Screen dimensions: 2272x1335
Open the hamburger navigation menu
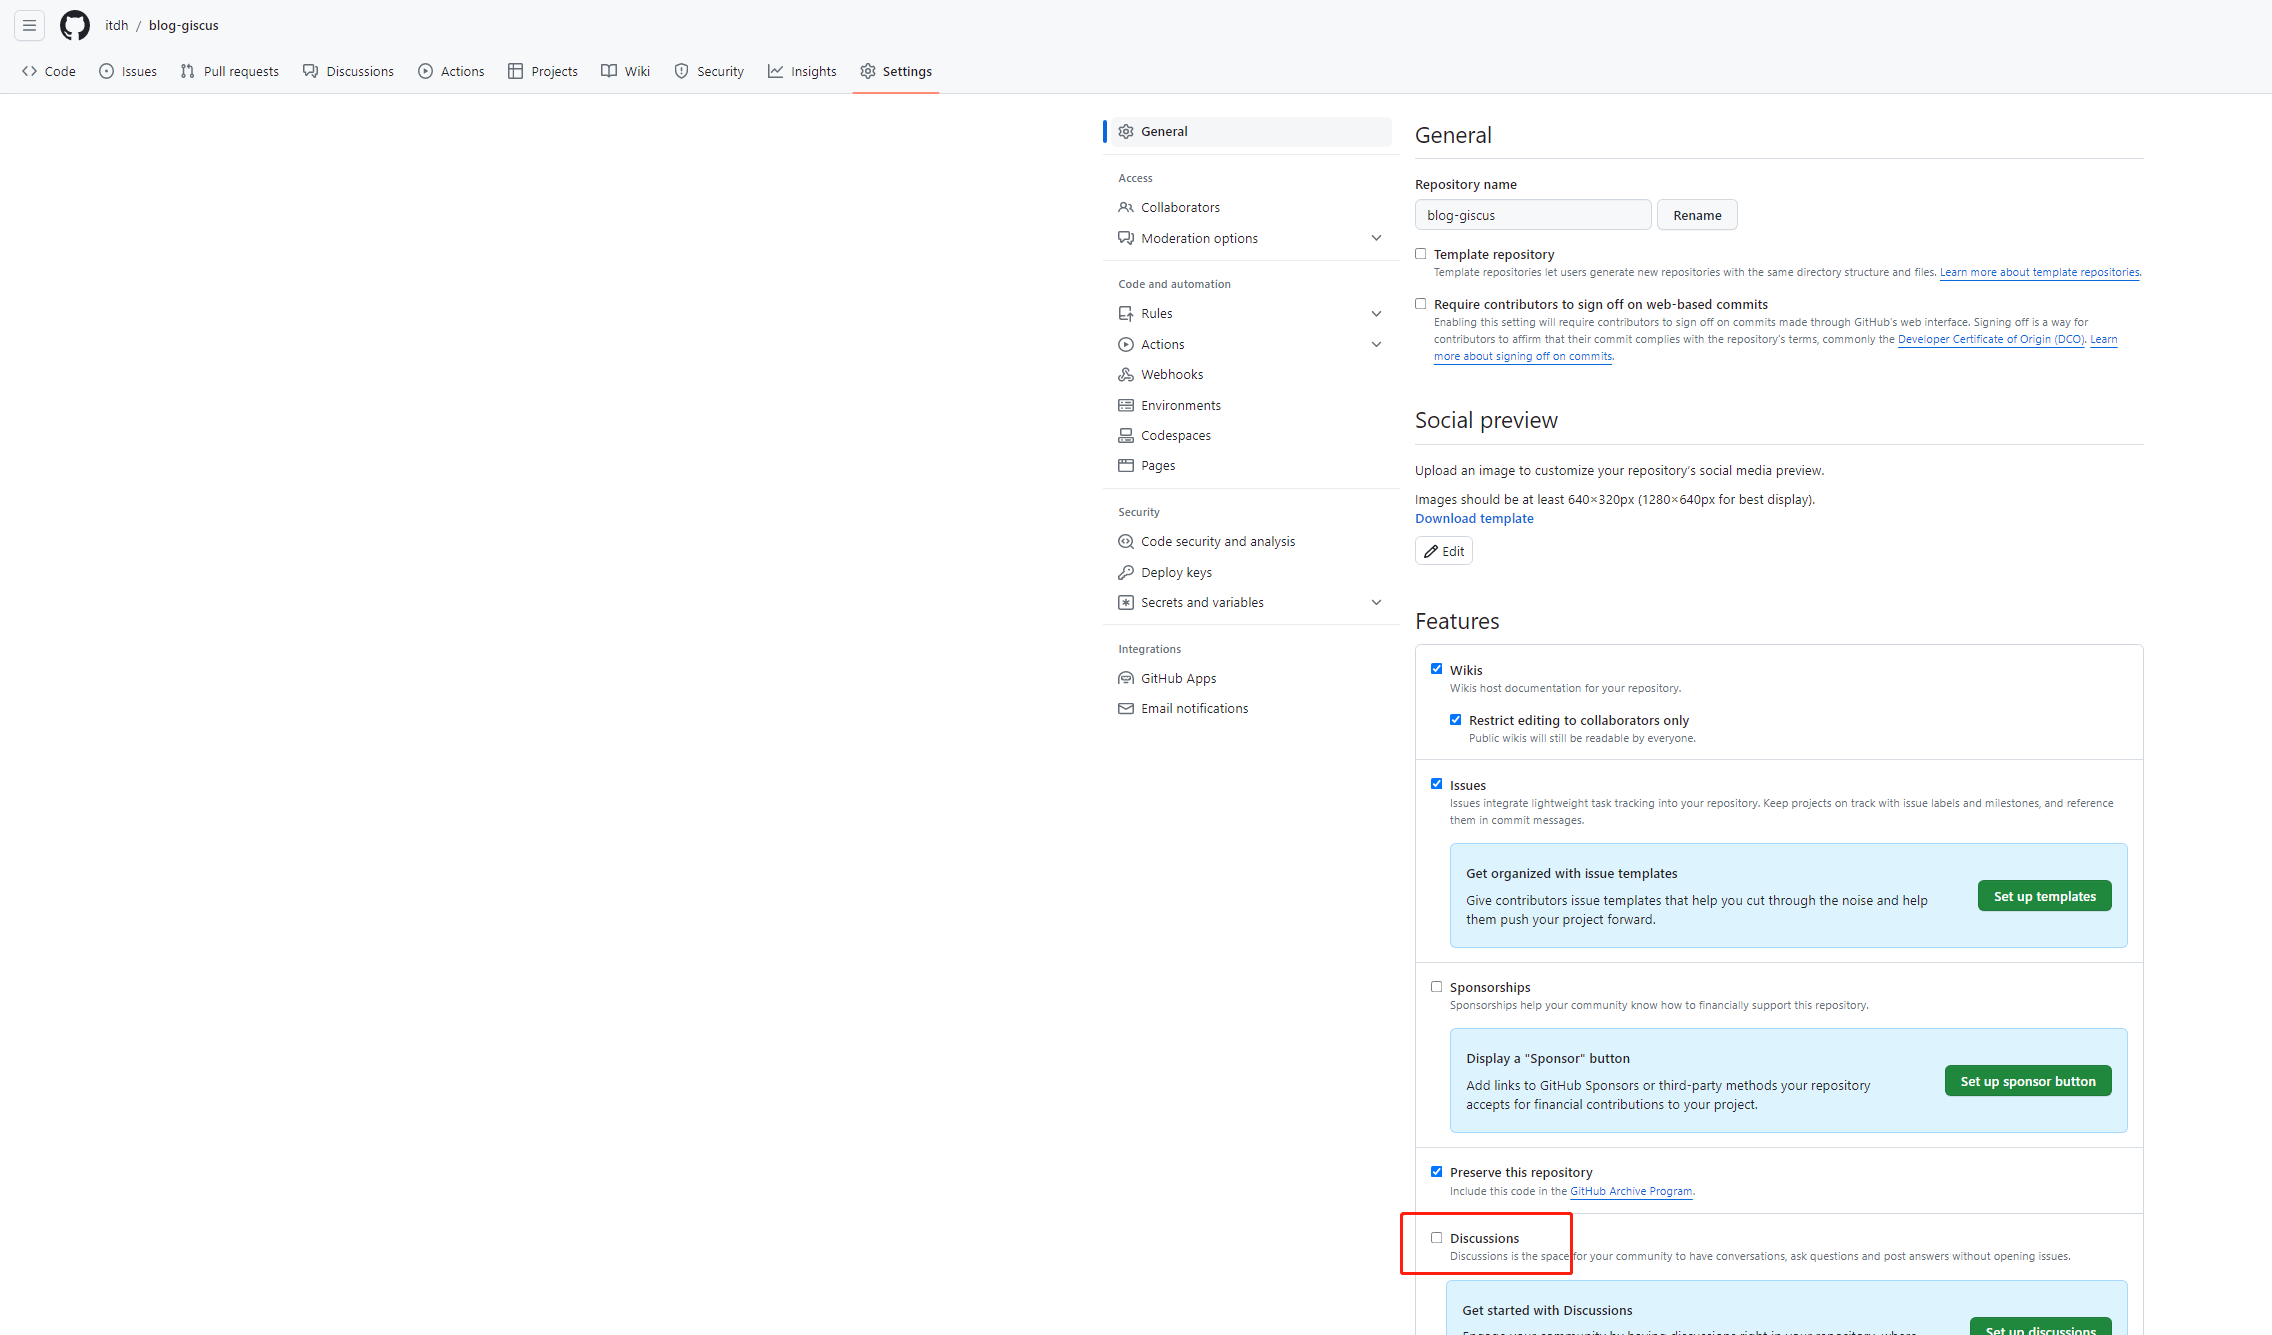pyautogui.click(x=29, y=25)
